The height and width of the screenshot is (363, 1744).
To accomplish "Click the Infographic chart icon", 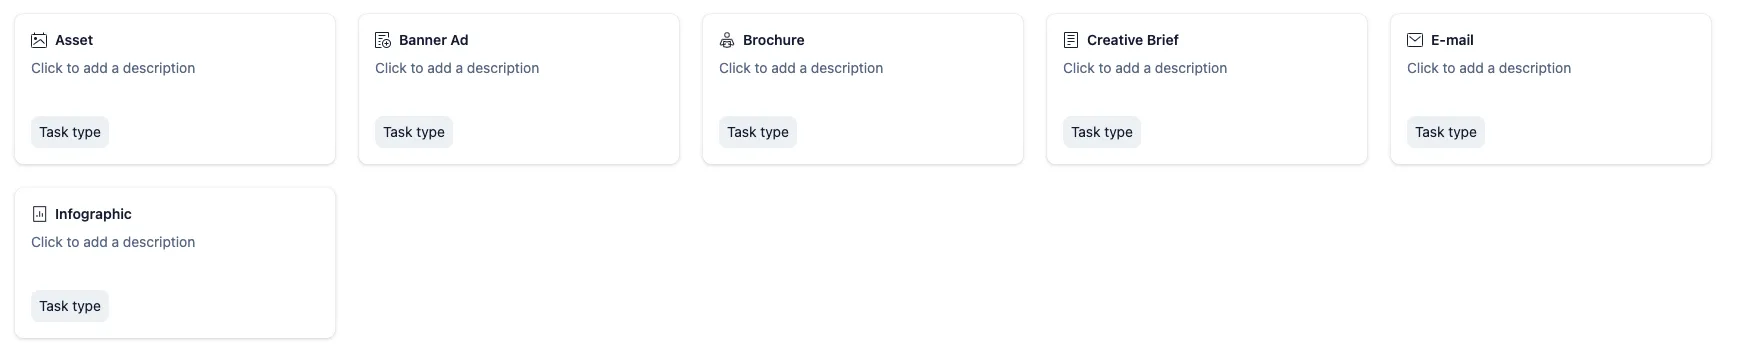I will [x=39, y=214].
